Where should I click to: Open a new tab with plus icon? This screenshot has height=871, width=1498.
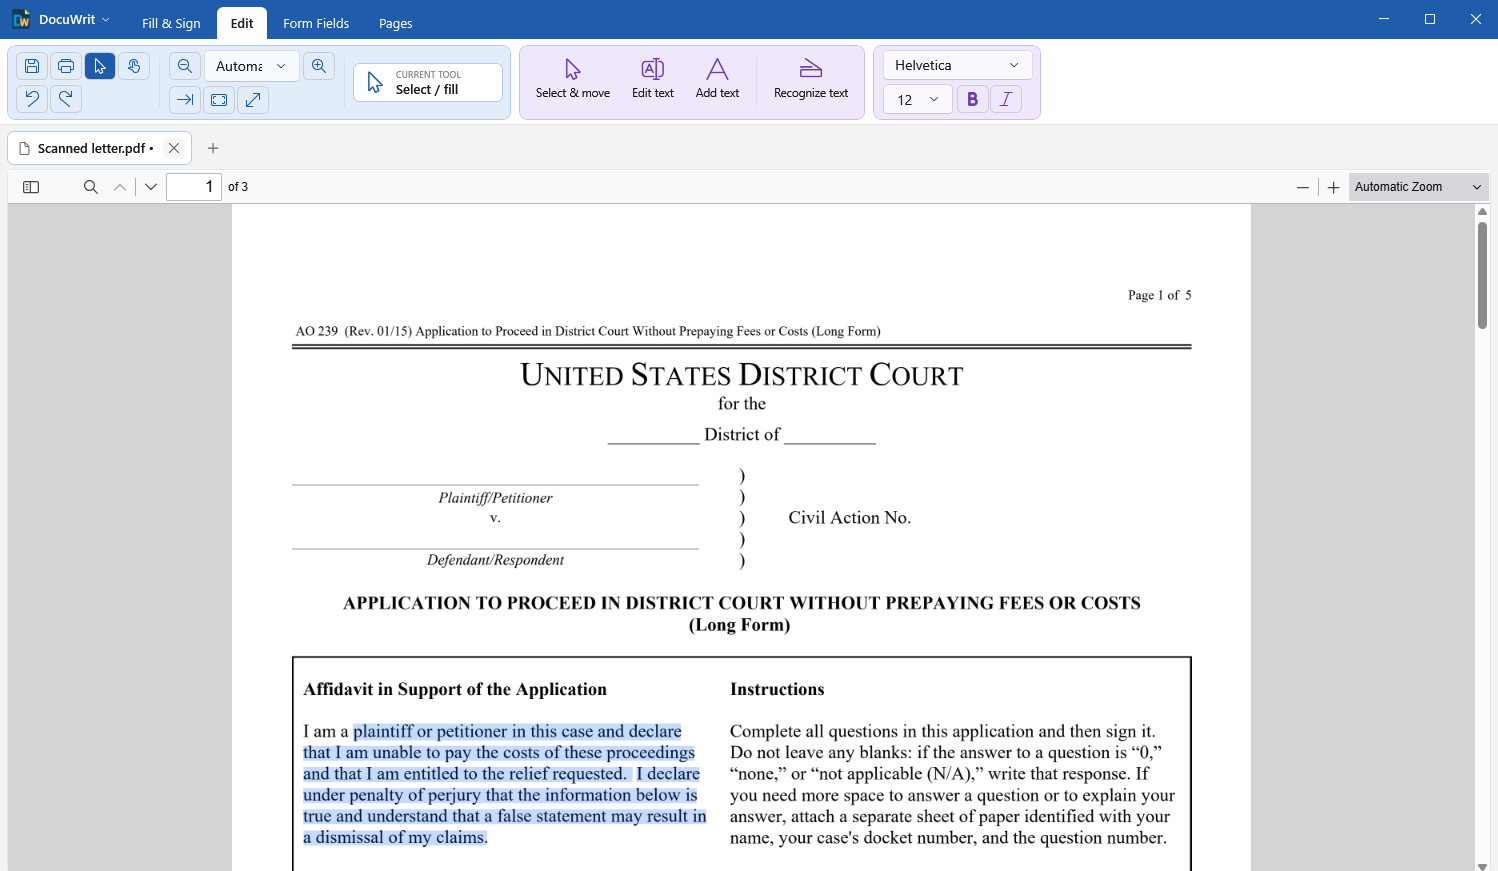[213, 148]
